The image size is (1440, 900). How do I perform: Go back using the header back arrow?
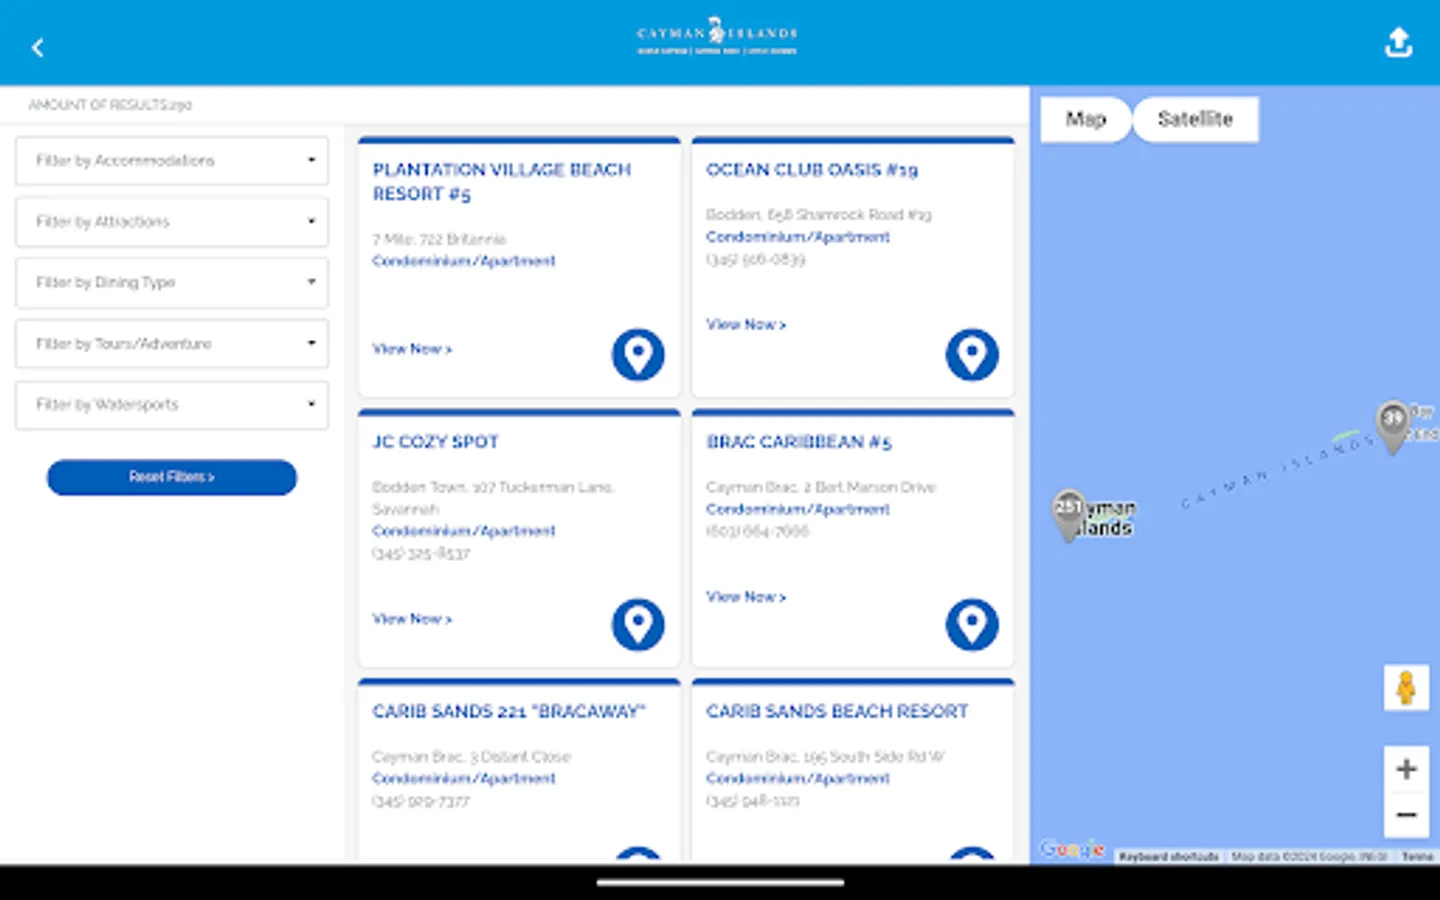[37, 47]
